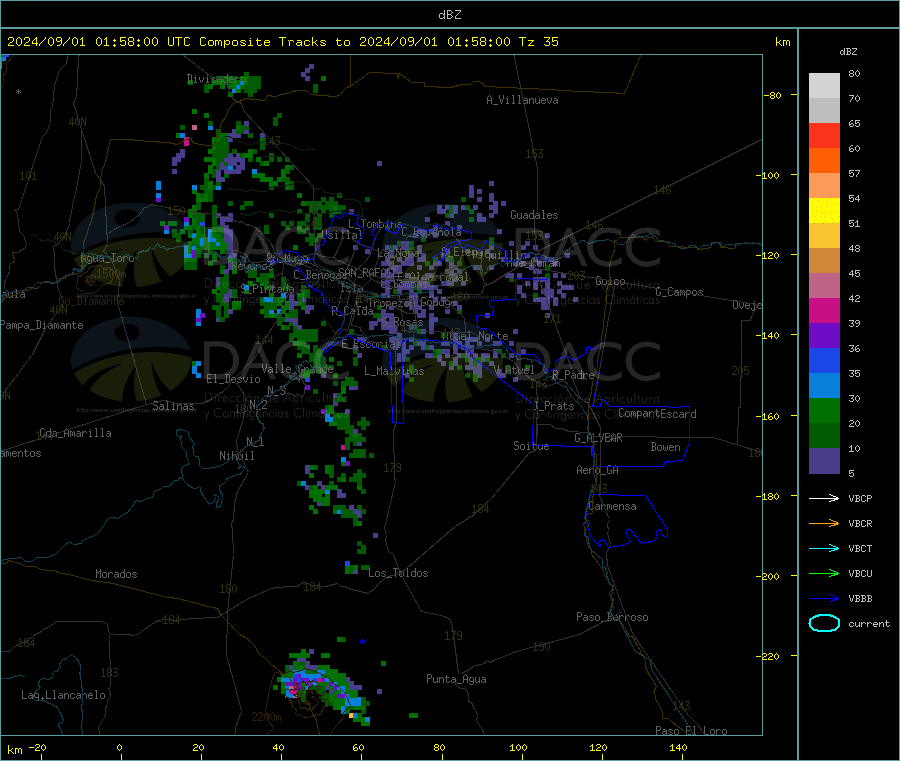Click the CompantEscard map label
900x761 pixels.
(657, 414)
